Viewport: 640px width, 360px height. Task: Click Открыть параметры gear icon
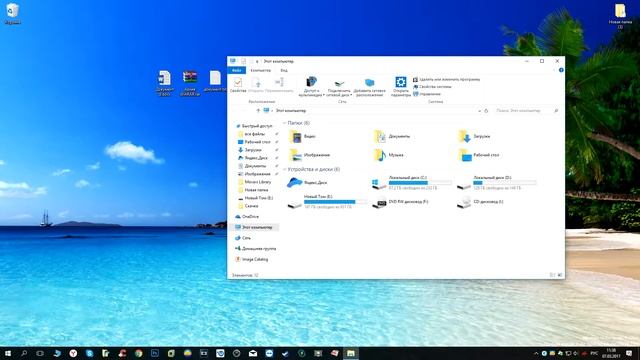[x=400, y=87]
